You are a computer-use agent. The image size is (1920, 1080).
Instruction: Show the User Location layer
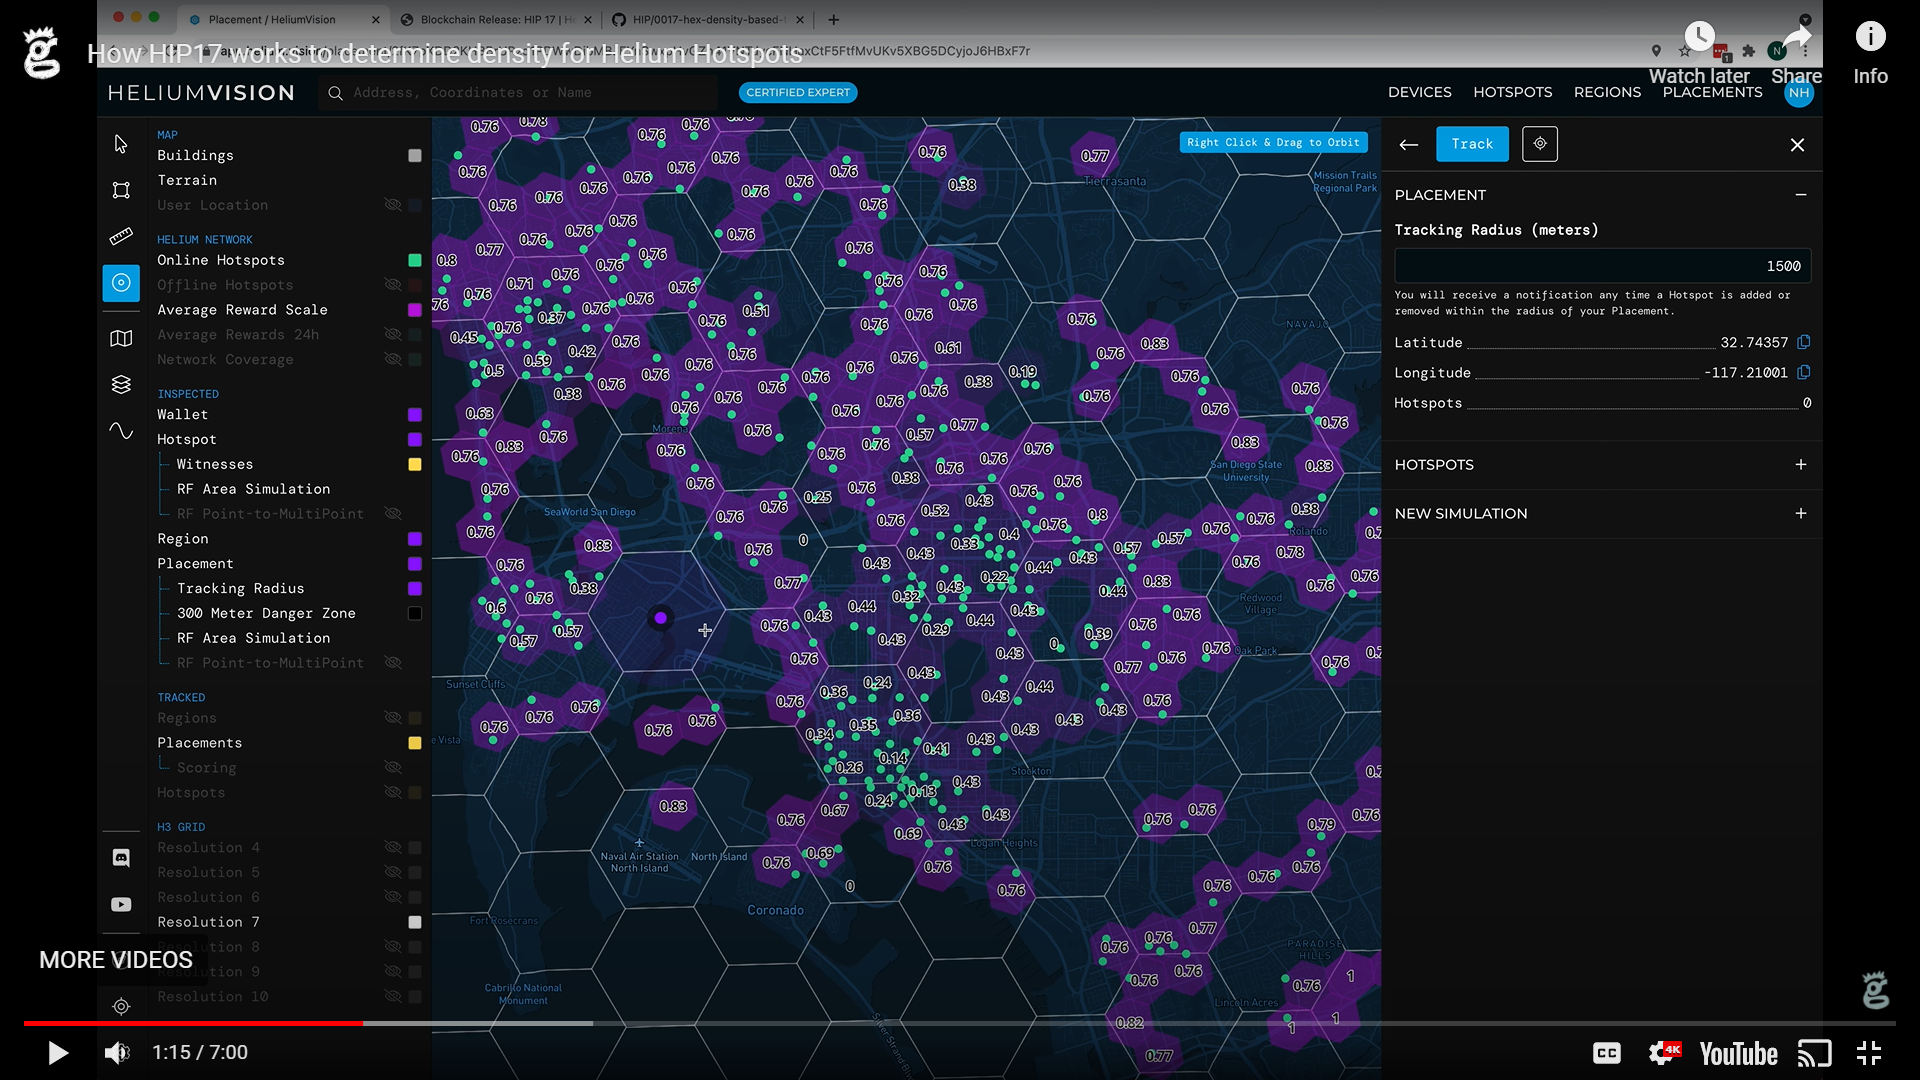coord(393,205)
